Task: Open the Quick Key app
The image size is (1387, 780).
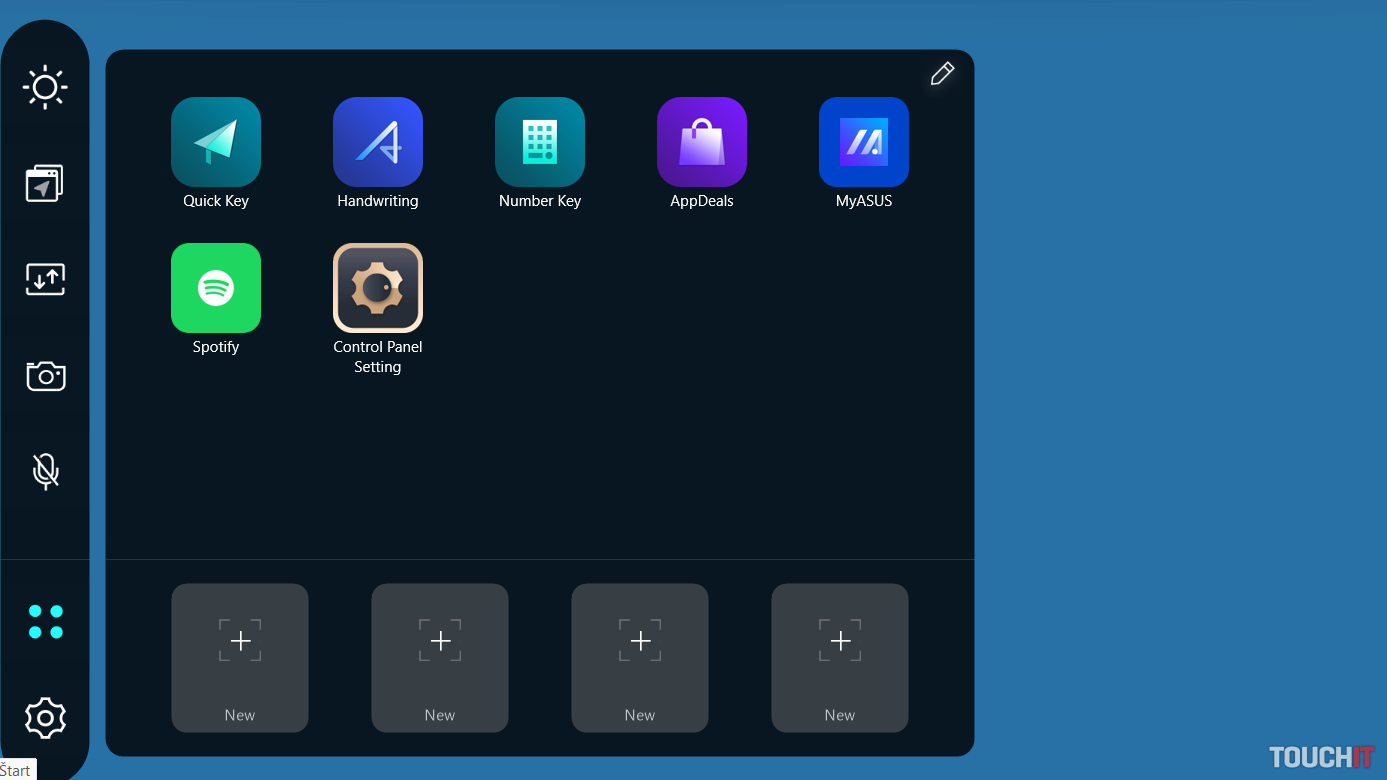Action: pos(216,142)
